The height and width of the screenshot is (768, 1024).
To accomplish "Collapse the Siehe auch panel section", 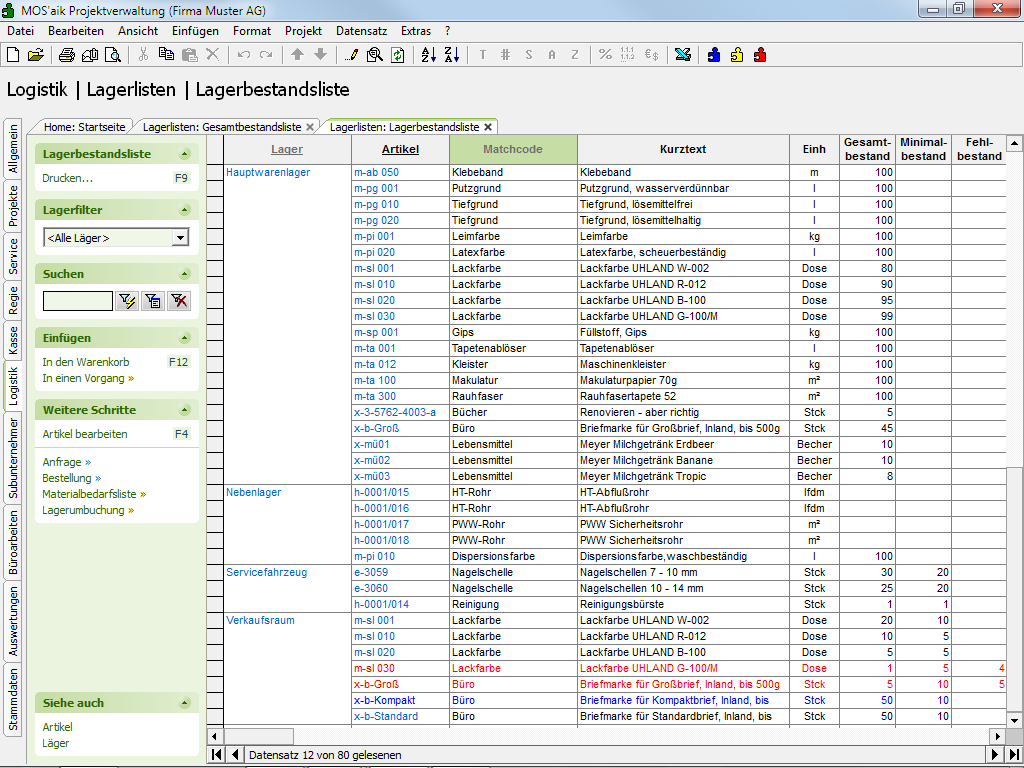I will click(x=184, y=703).
